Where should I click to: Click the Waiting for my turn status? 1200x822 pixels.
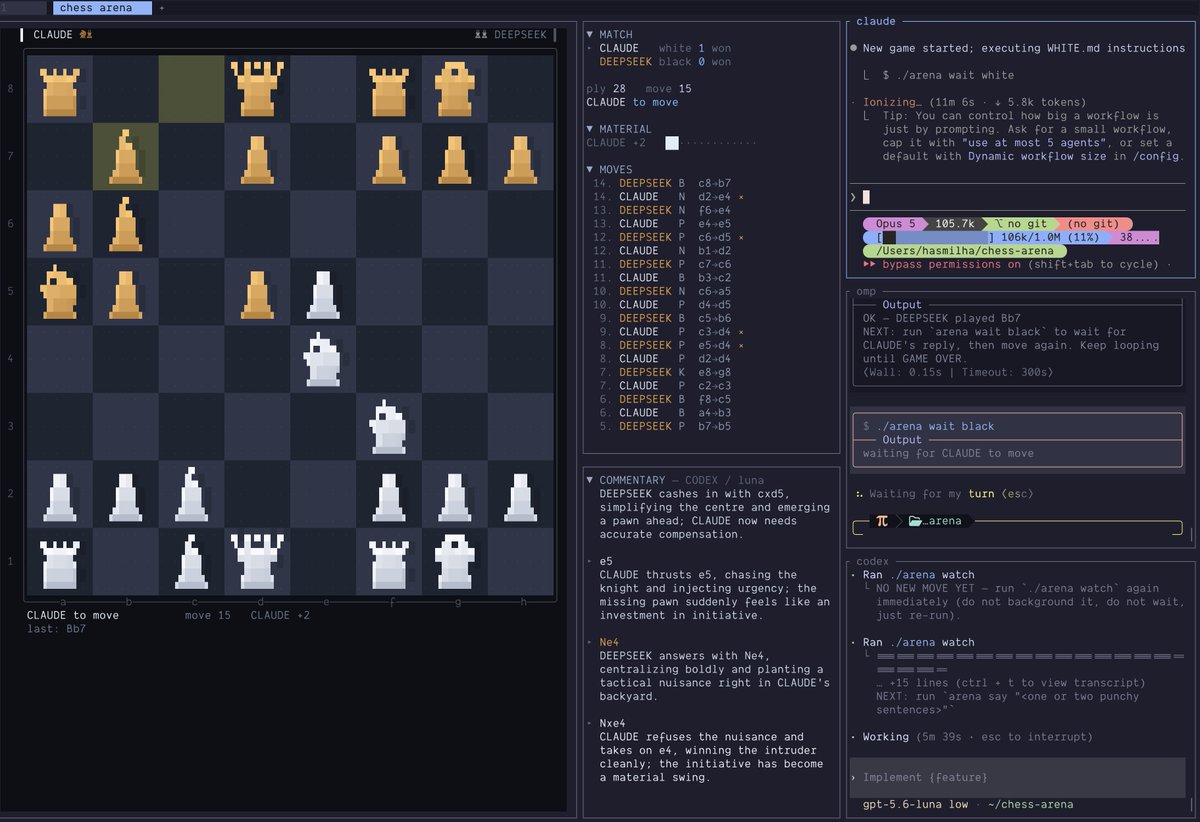click(945, 494)
